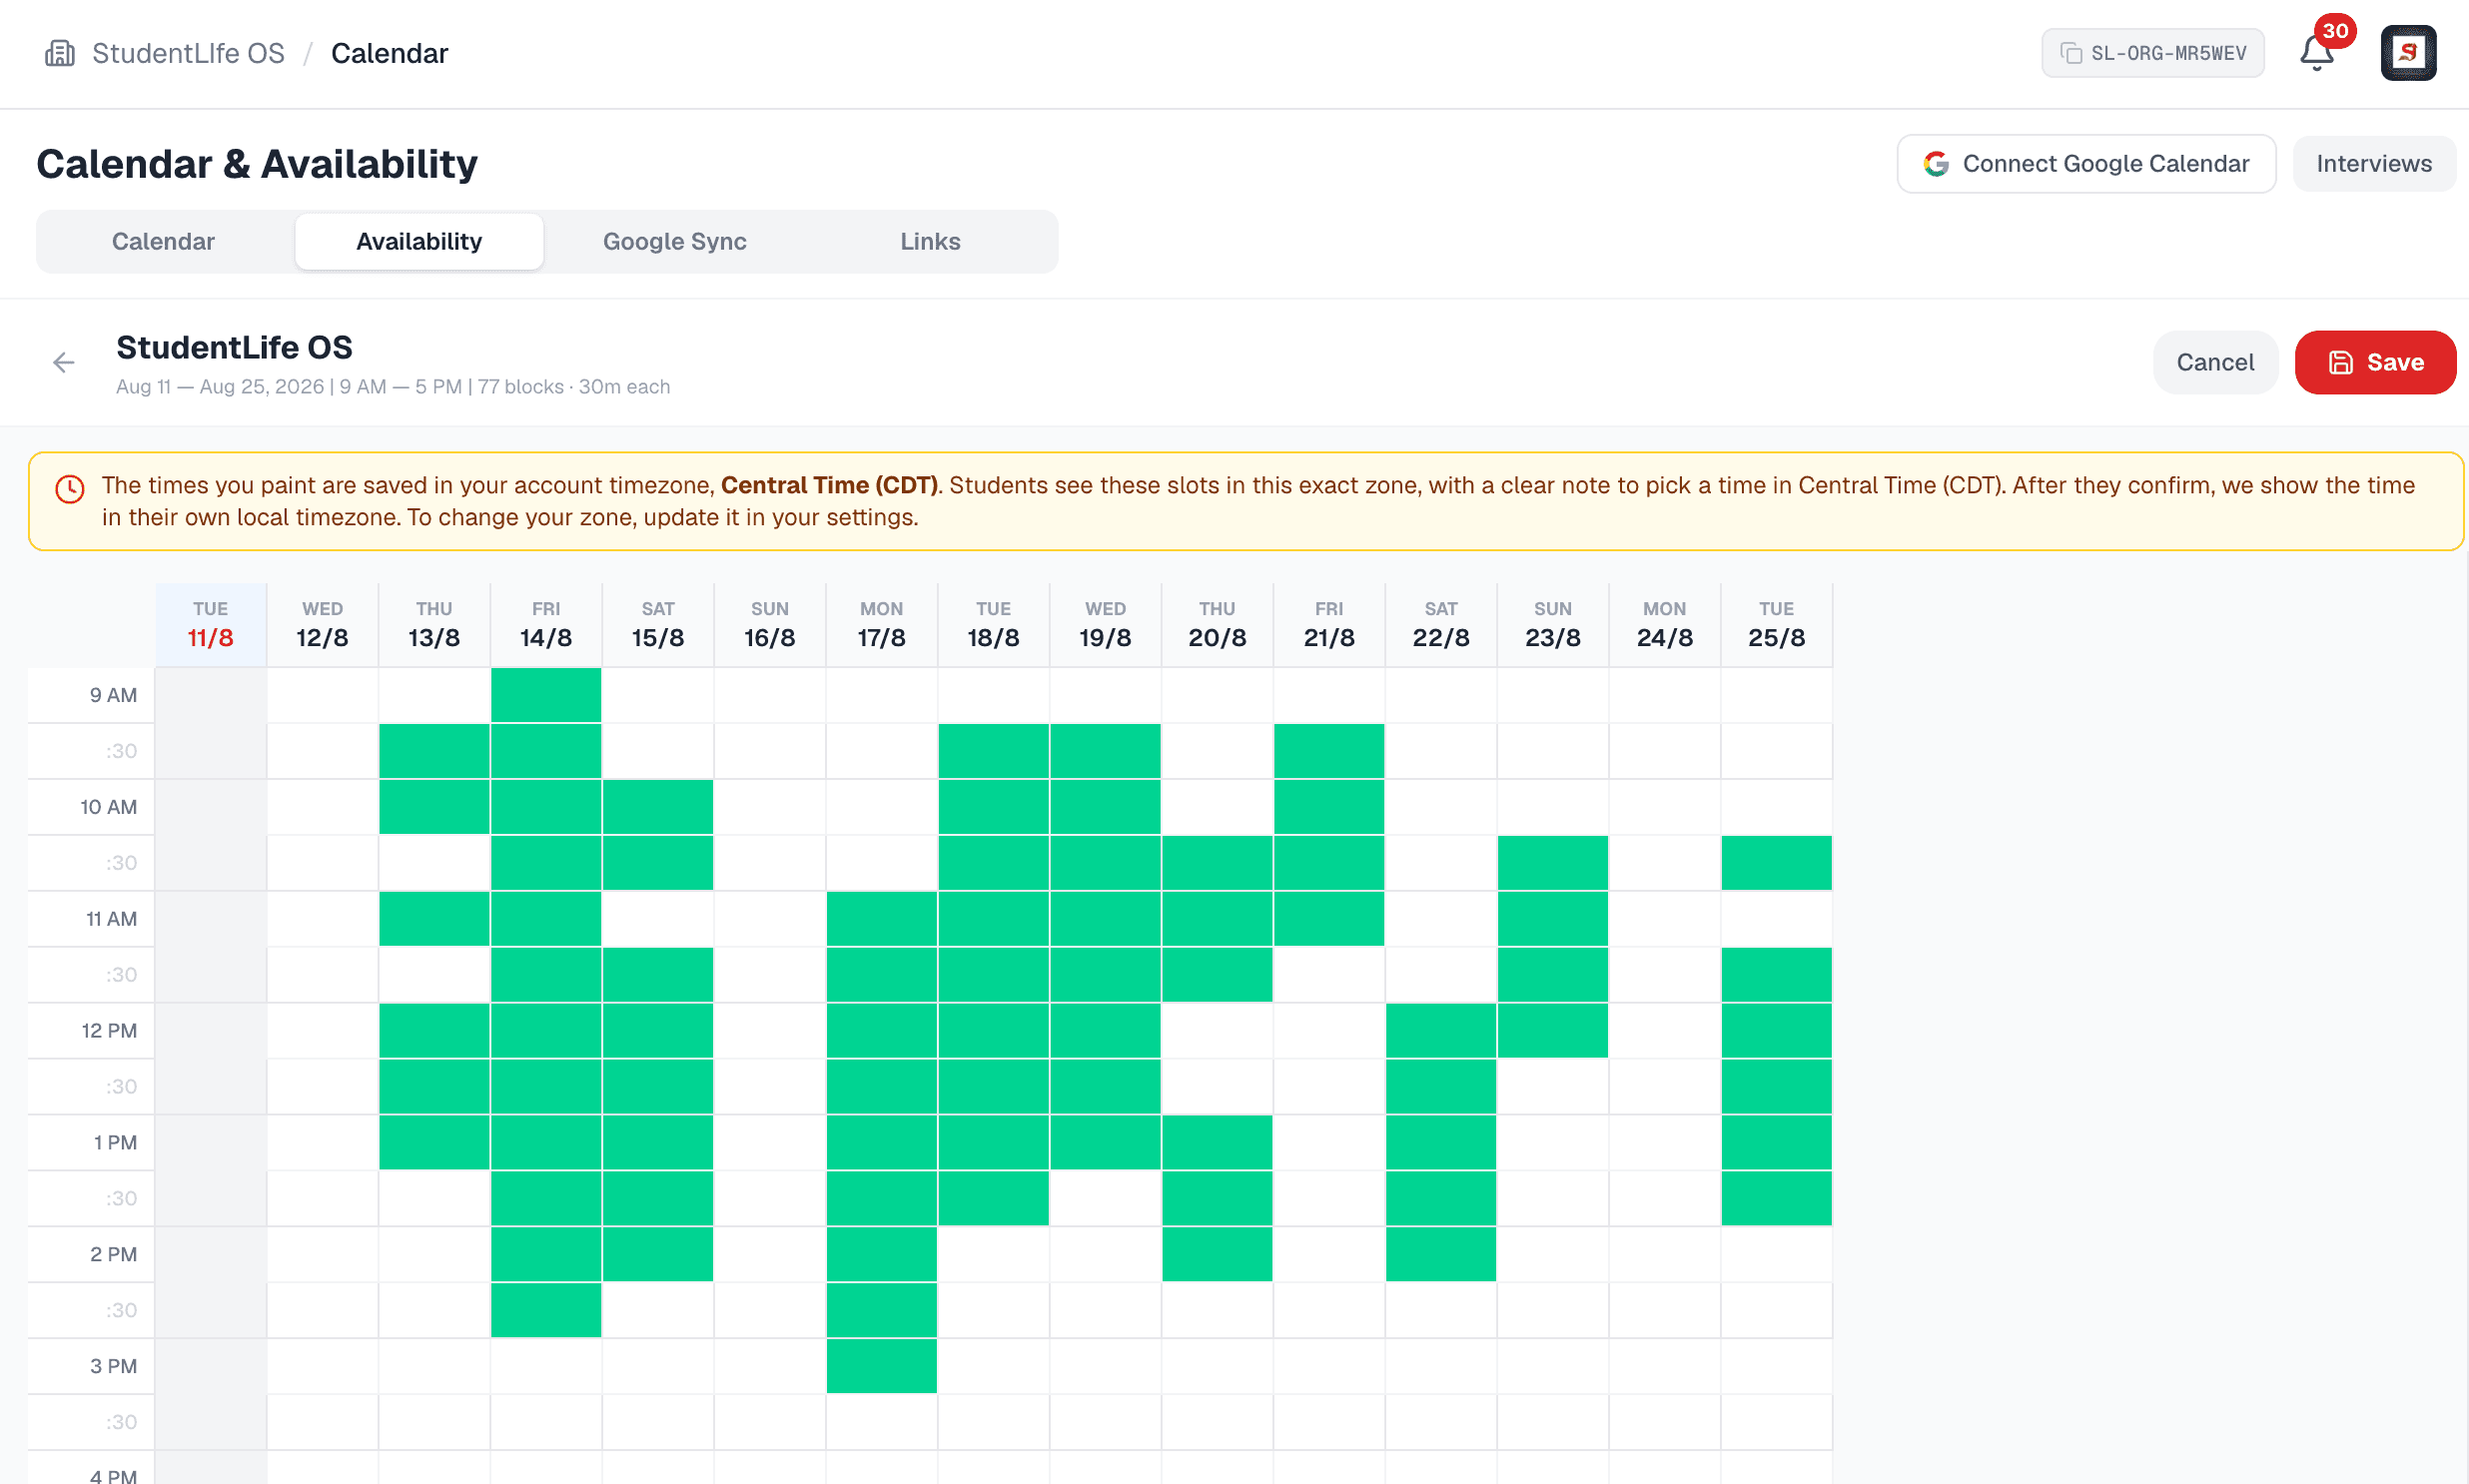Image resolution: width=2469 pixels, height=1484 pixels.
Task: Cancel the availability edits
Action: pos(2215,362)
